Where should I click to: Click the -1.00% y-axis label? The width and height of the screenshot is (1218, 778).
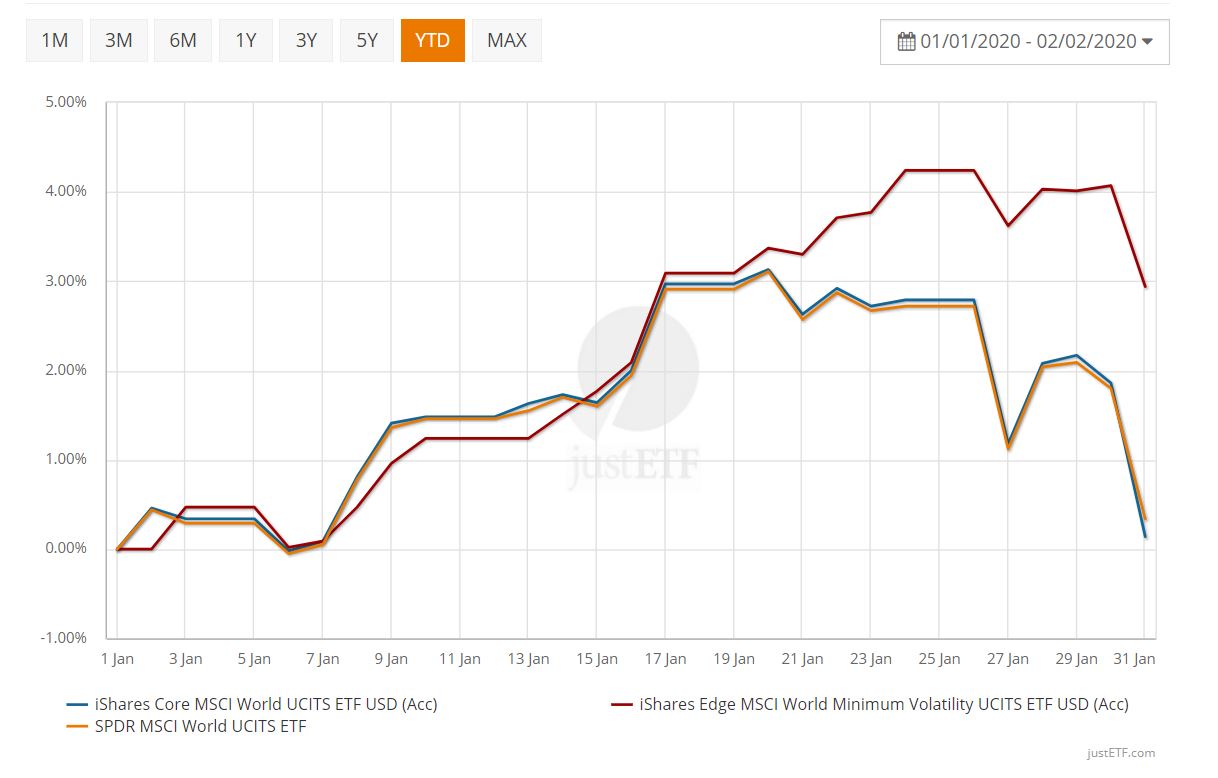64,638
